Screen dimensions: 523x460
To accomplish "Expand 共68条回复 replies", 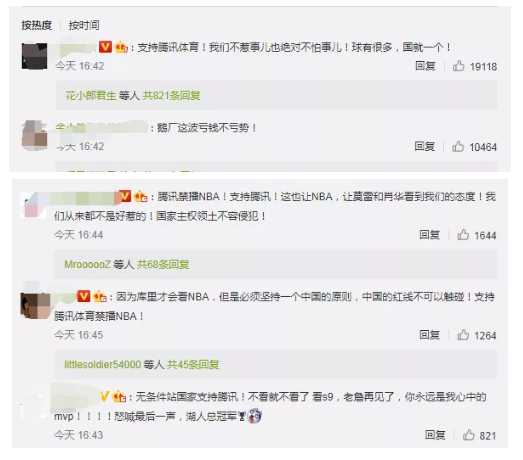I will coord(163,265).
